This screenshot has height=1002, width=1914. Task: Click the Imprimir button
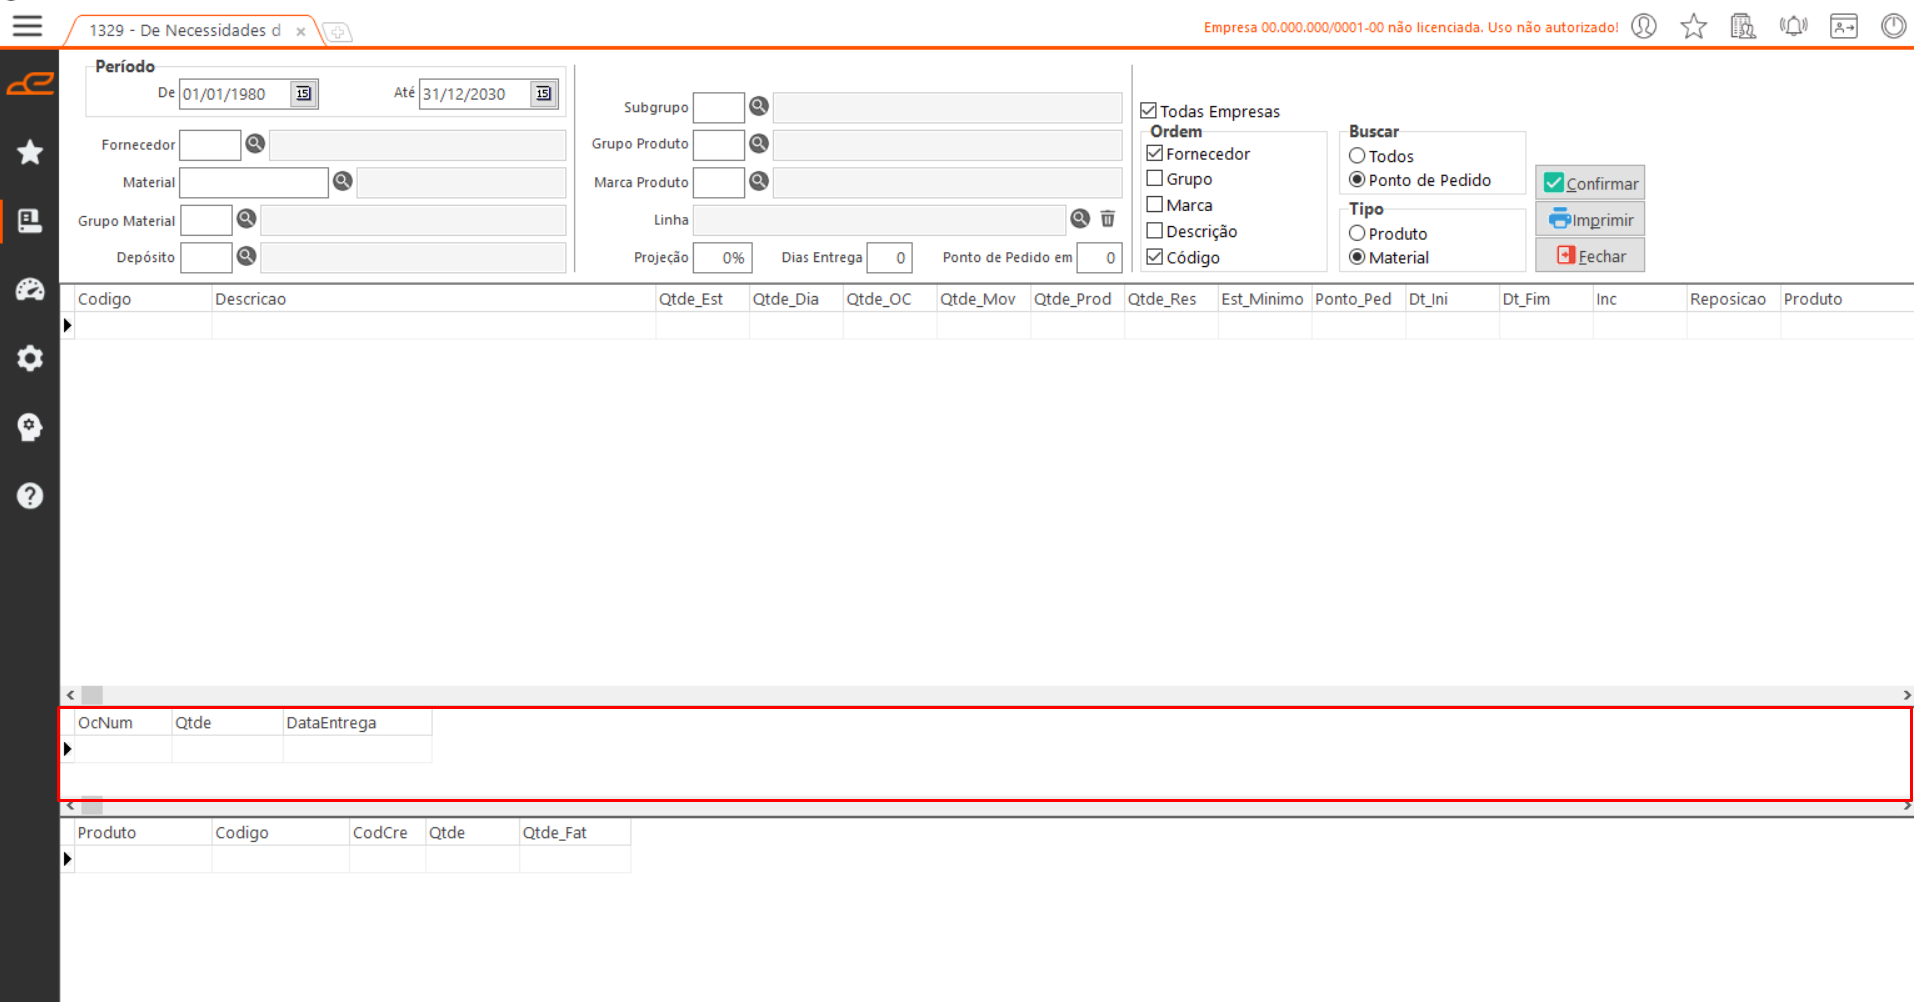[1590, 220]
